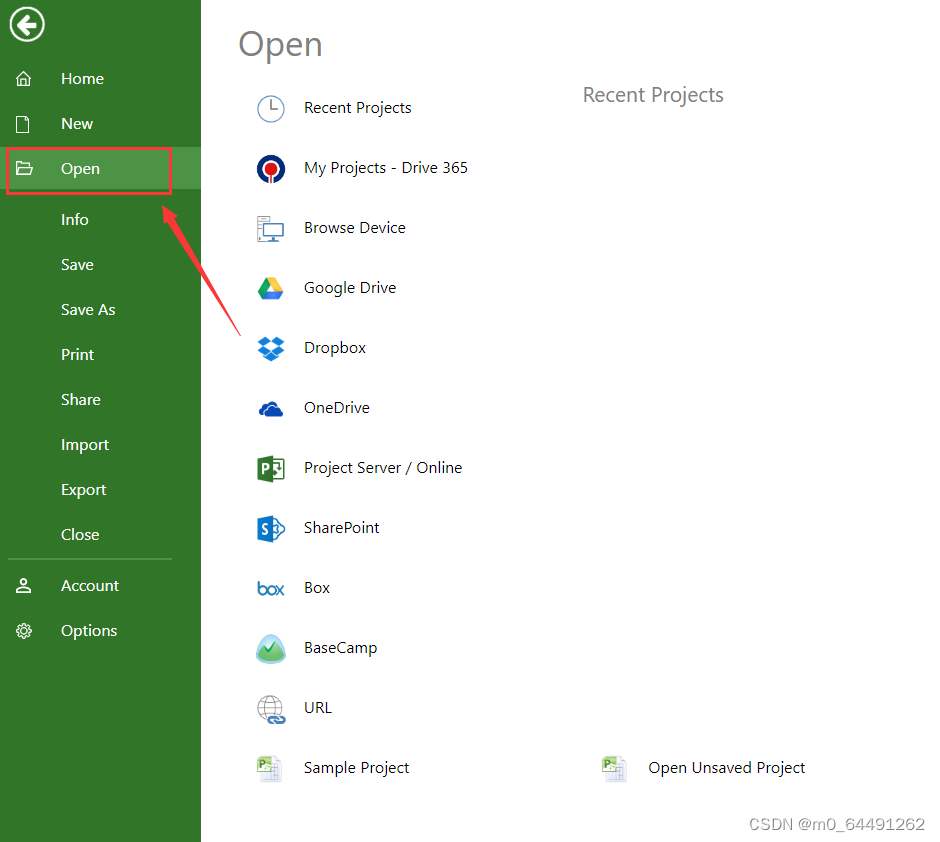Click the Drive 365 pin icon
Image resolution: width=940 pixels, height=842 pixels.
click(271, 168)
